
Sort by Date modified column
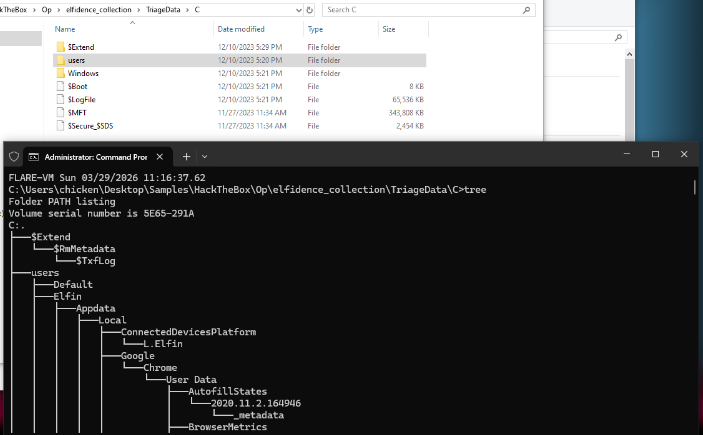tap(240, 30)
